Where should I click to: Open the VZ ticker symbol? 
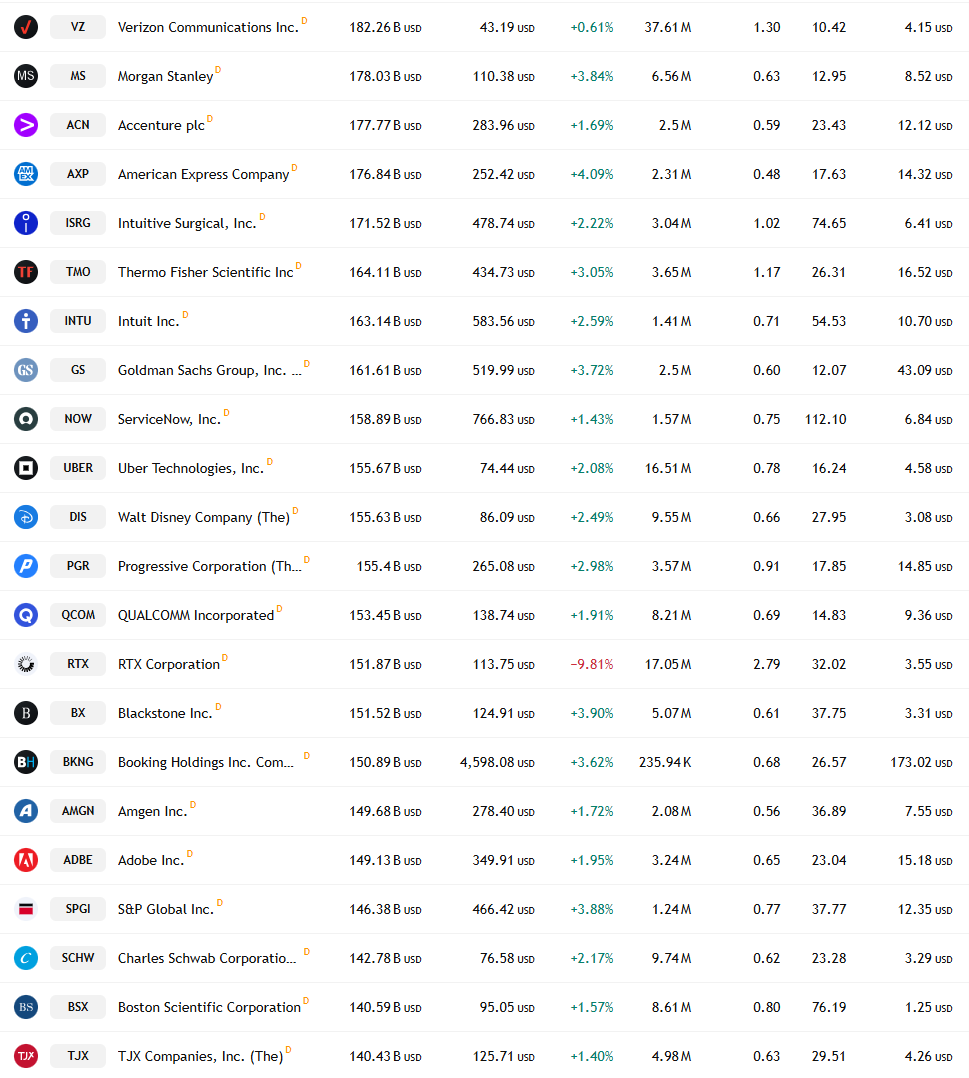pos(78,27)
